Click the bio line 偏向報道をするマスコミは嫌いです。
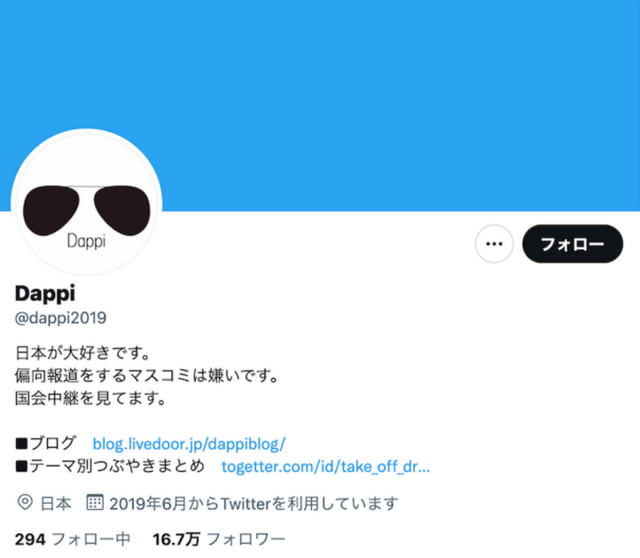The width and height of the screenshot is (640, 558). click(147, 375)
